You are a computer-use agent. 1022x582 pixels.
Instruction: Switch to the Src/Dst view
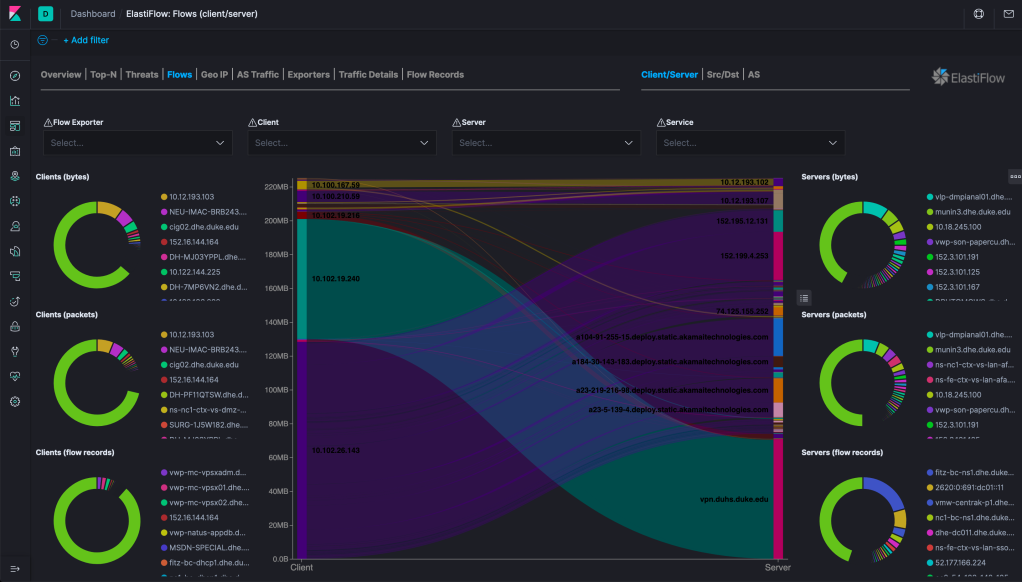tap(723, 75)
